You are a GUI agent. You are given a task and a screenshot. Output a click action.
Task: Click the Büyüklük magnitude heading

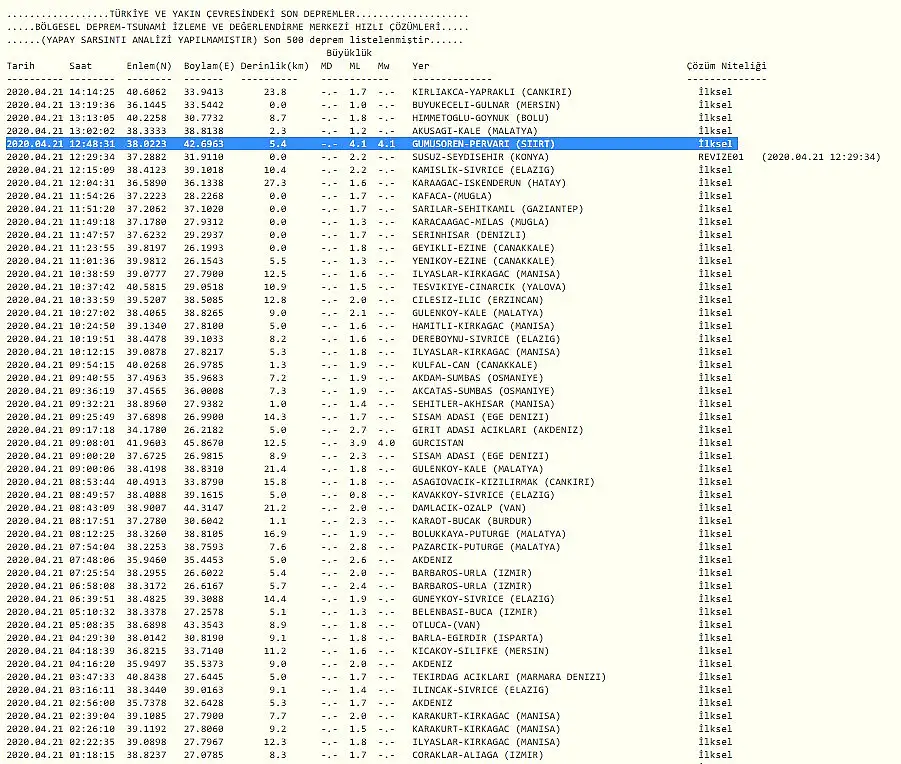pyautogui.click(x=350, y=53)
